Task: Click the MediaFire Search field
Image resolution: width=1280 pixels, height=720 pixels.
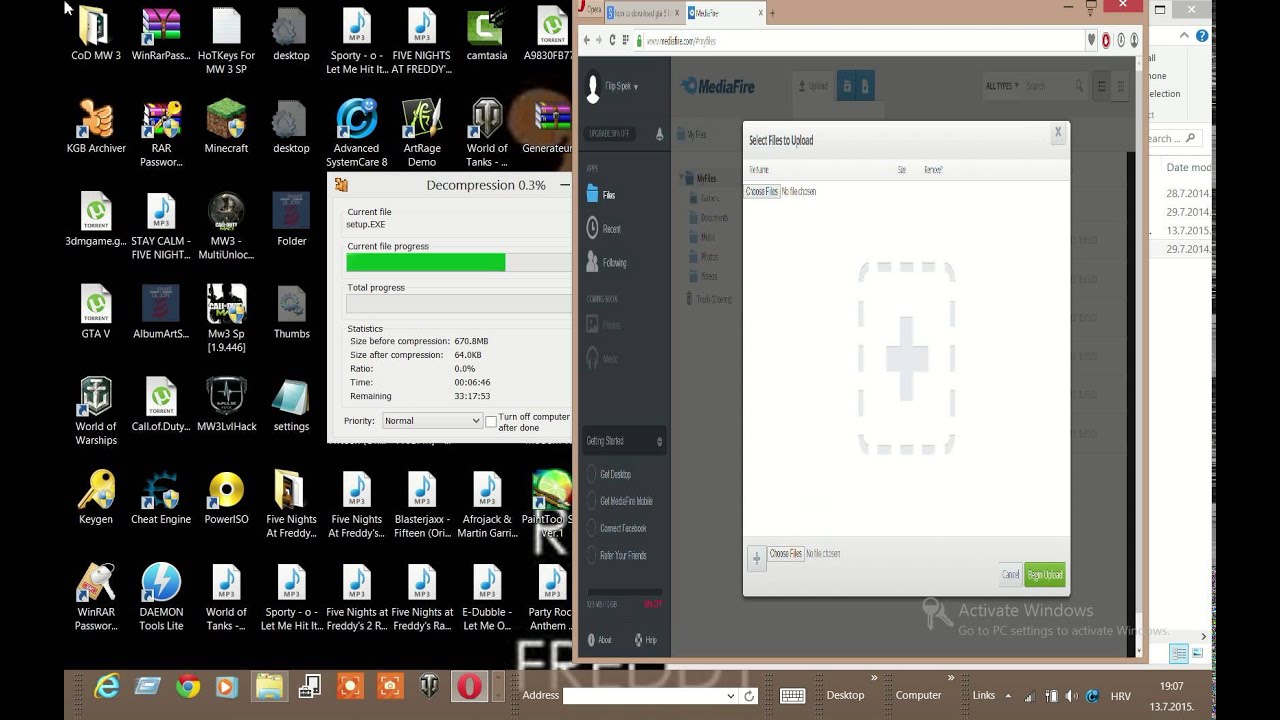Action: coord(1047,86)
